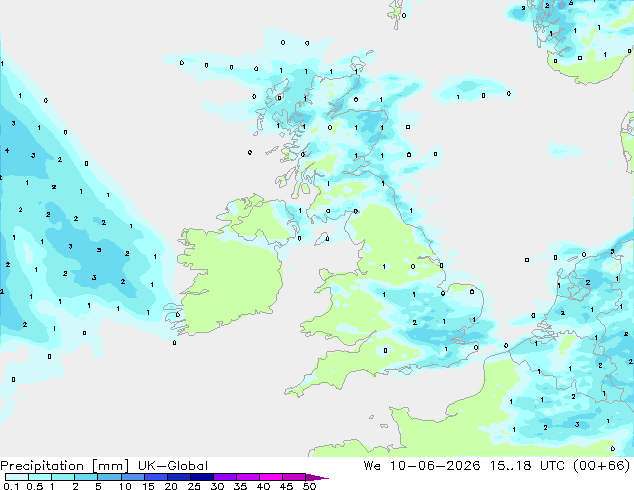Select the 5–10 mm legend color swatch
Screen dimensions: 634x490
pyautogui.click(x=109, y=477)
